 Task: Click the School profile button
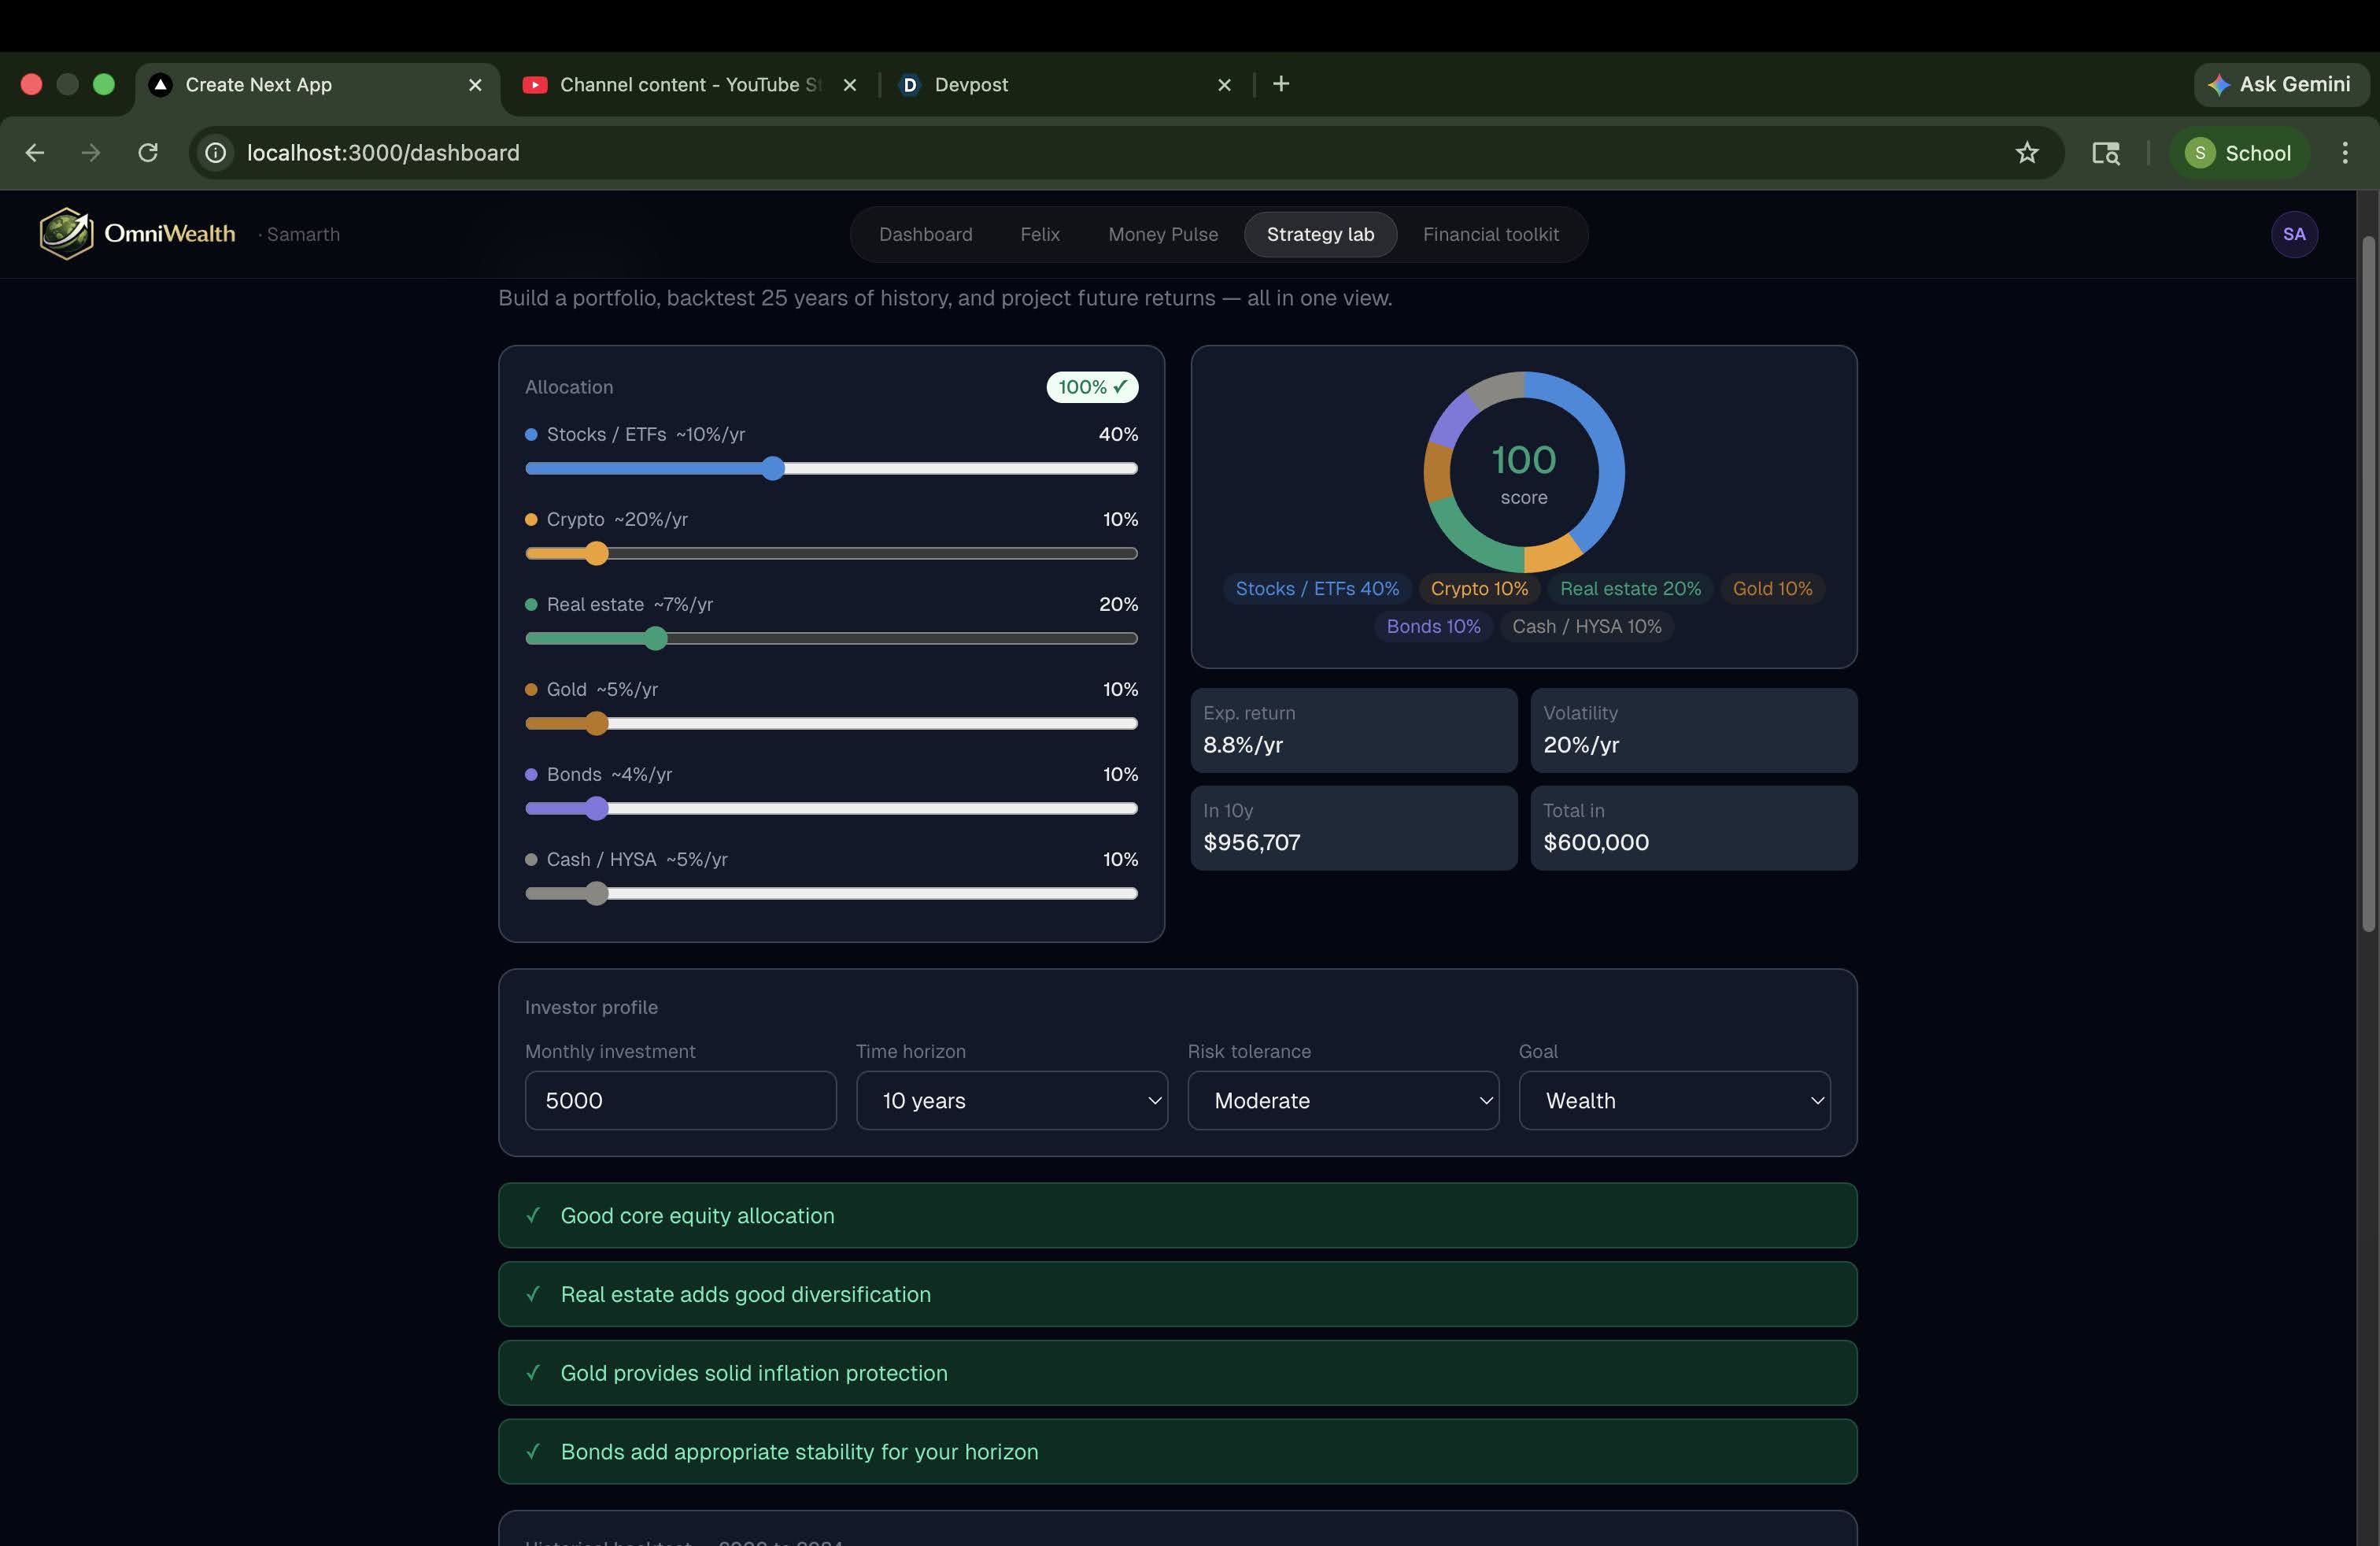(x=2238, y=153)
